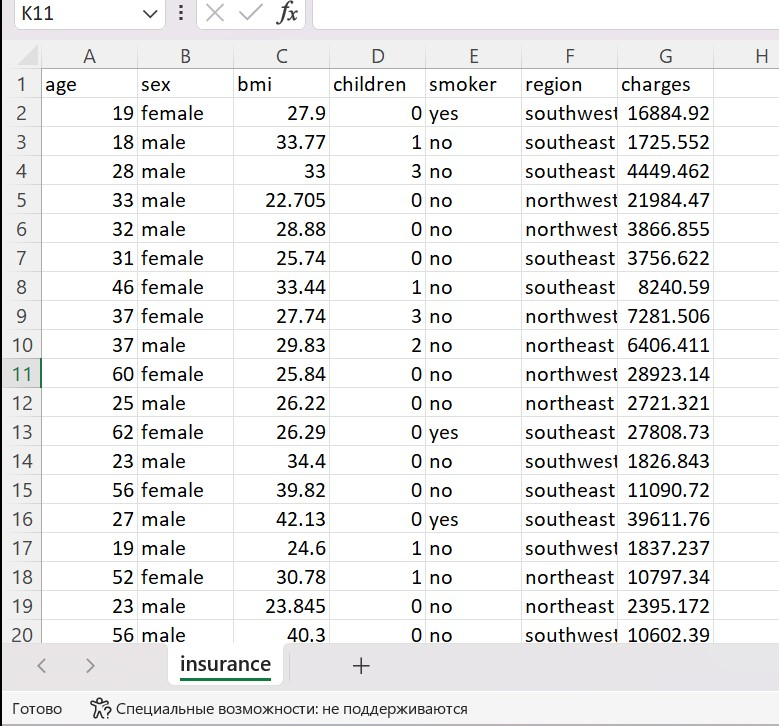Select column C header
The width and height of the screenshot is (779, 726).
(x=281, y=56)
